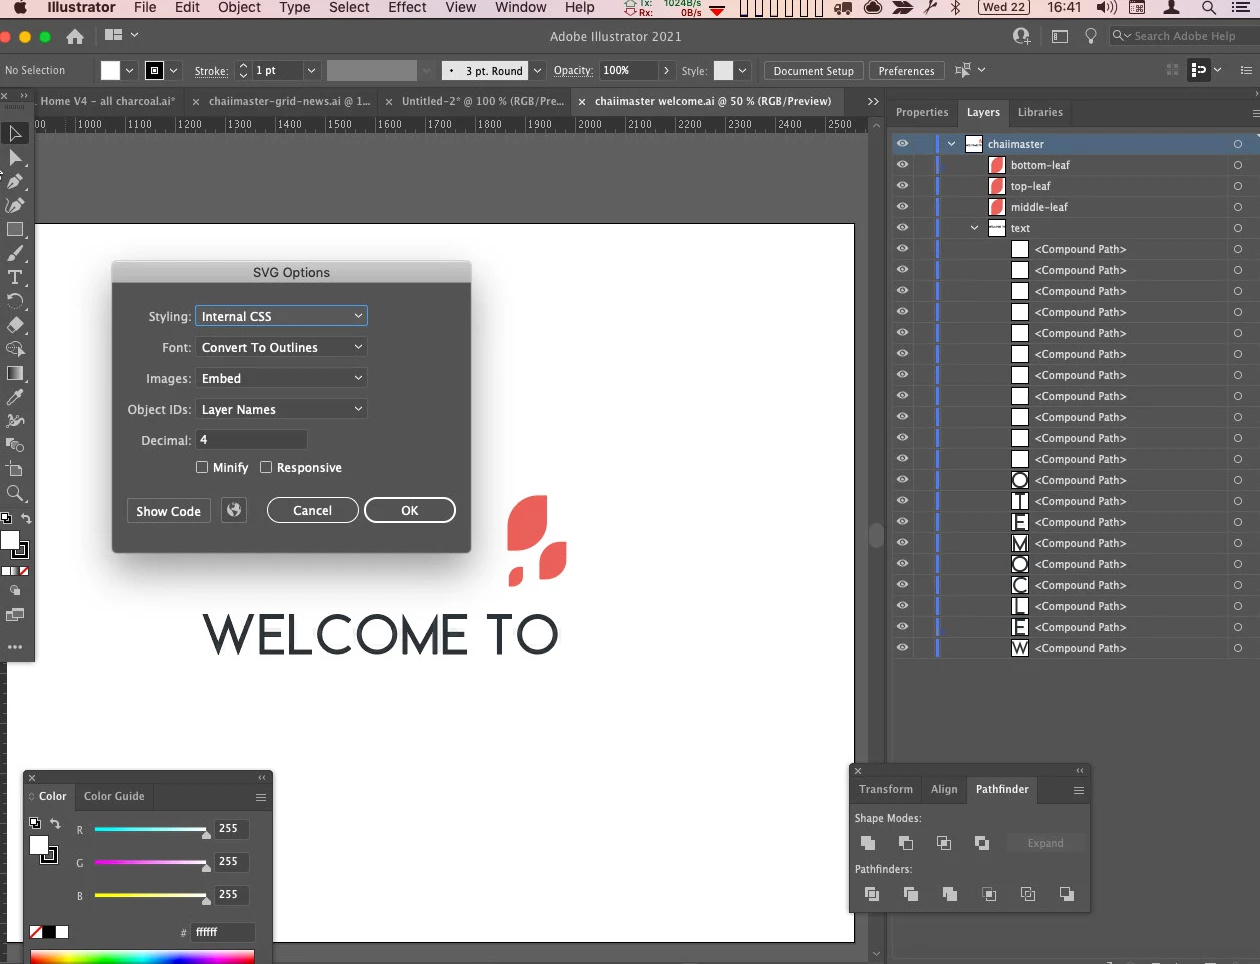Screen dimensions: 1260x964
Task: Enable the Responsive checkbox
Action: [266, 467]
